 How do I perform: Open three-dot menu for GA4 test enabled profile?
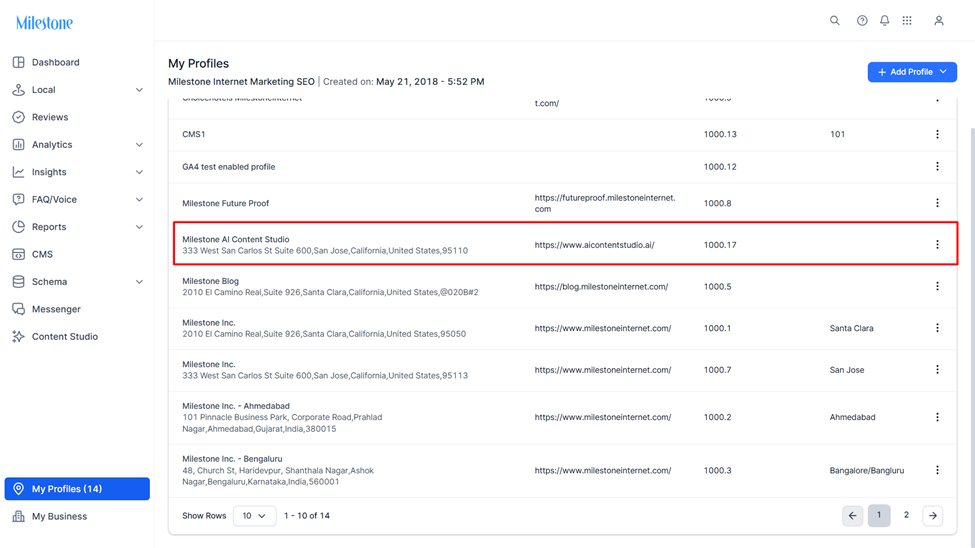coord(937,166)
